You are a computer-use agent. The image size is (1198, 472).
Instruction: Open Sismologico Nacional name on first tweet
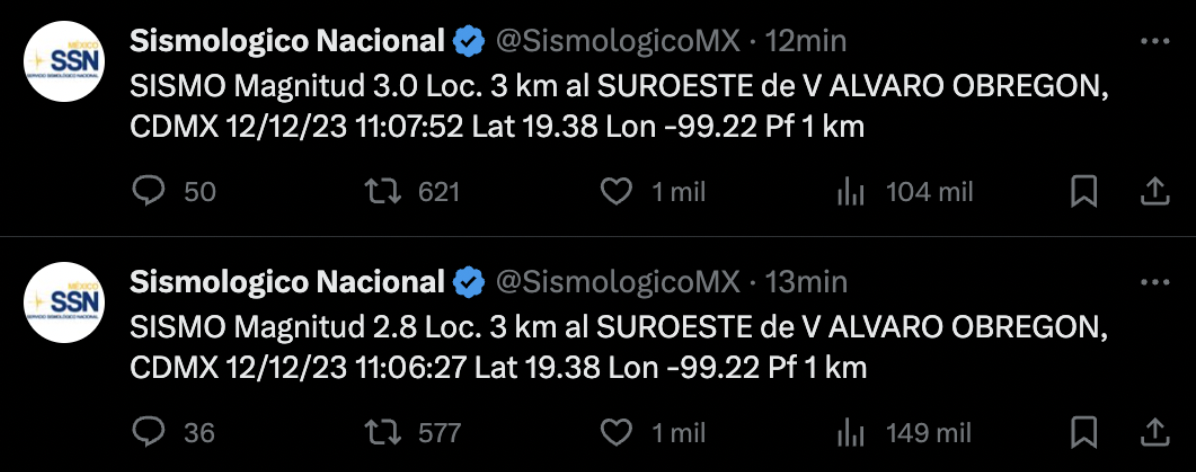click(287, 41)
